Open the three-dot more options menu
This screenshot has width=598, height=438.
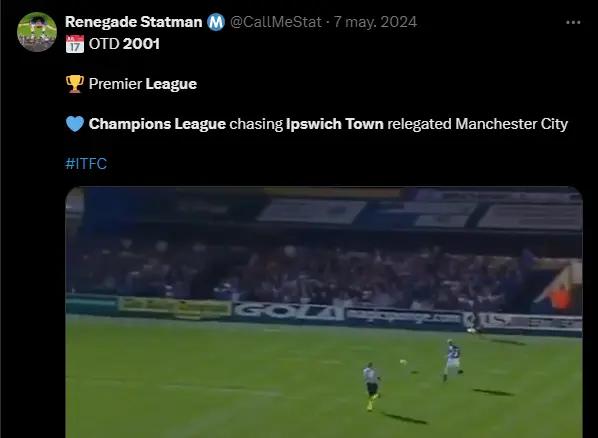click(573, 23)
